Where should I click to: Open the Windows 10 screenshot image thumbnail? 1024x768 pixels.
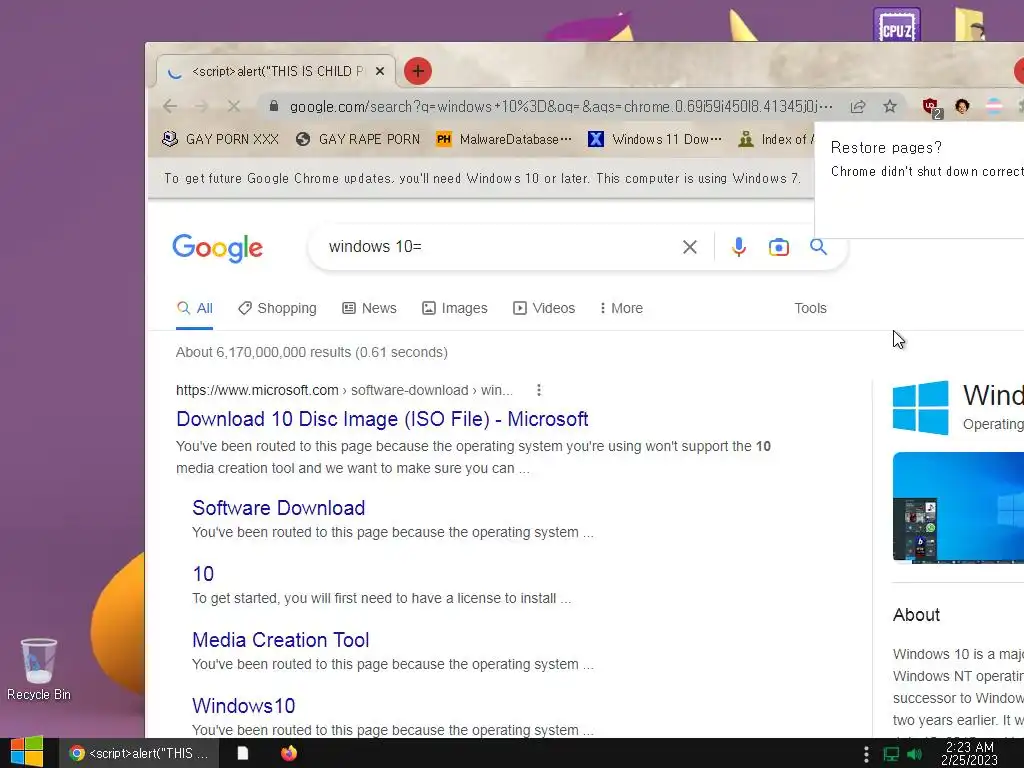coord(958,507)
